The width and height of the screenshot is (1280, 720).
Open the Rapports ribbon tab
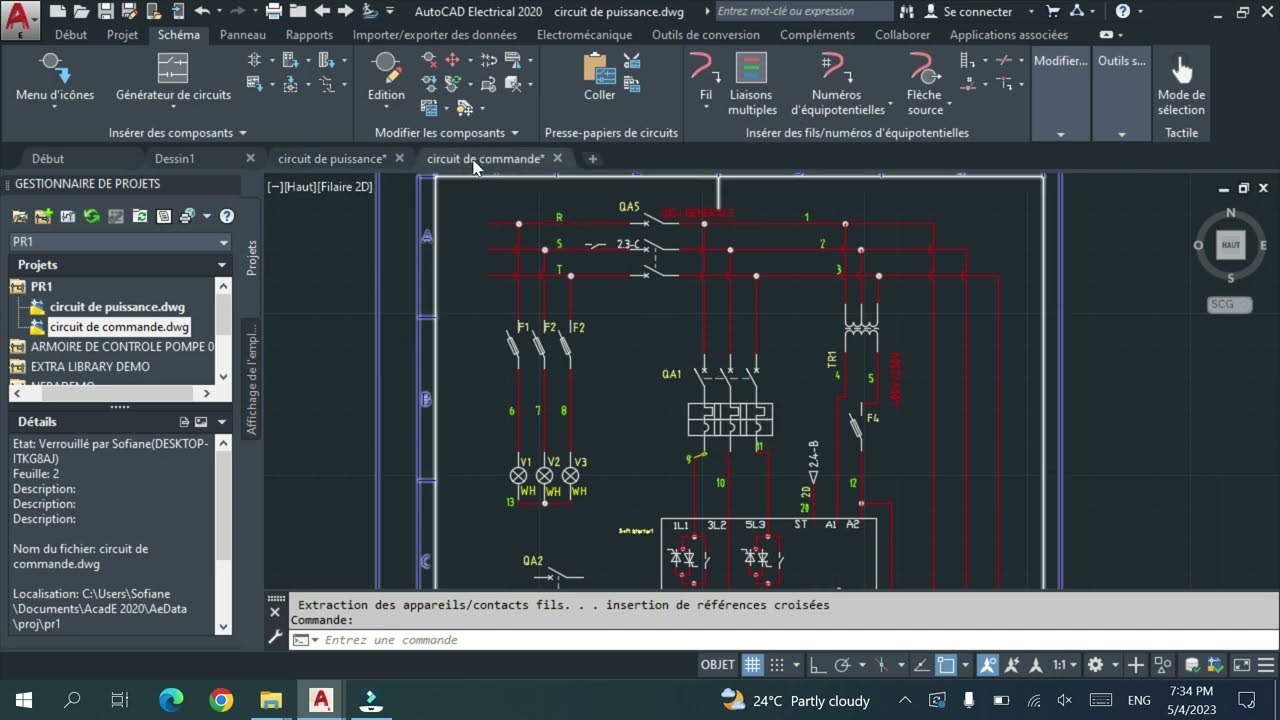click(x=309, y=35)
